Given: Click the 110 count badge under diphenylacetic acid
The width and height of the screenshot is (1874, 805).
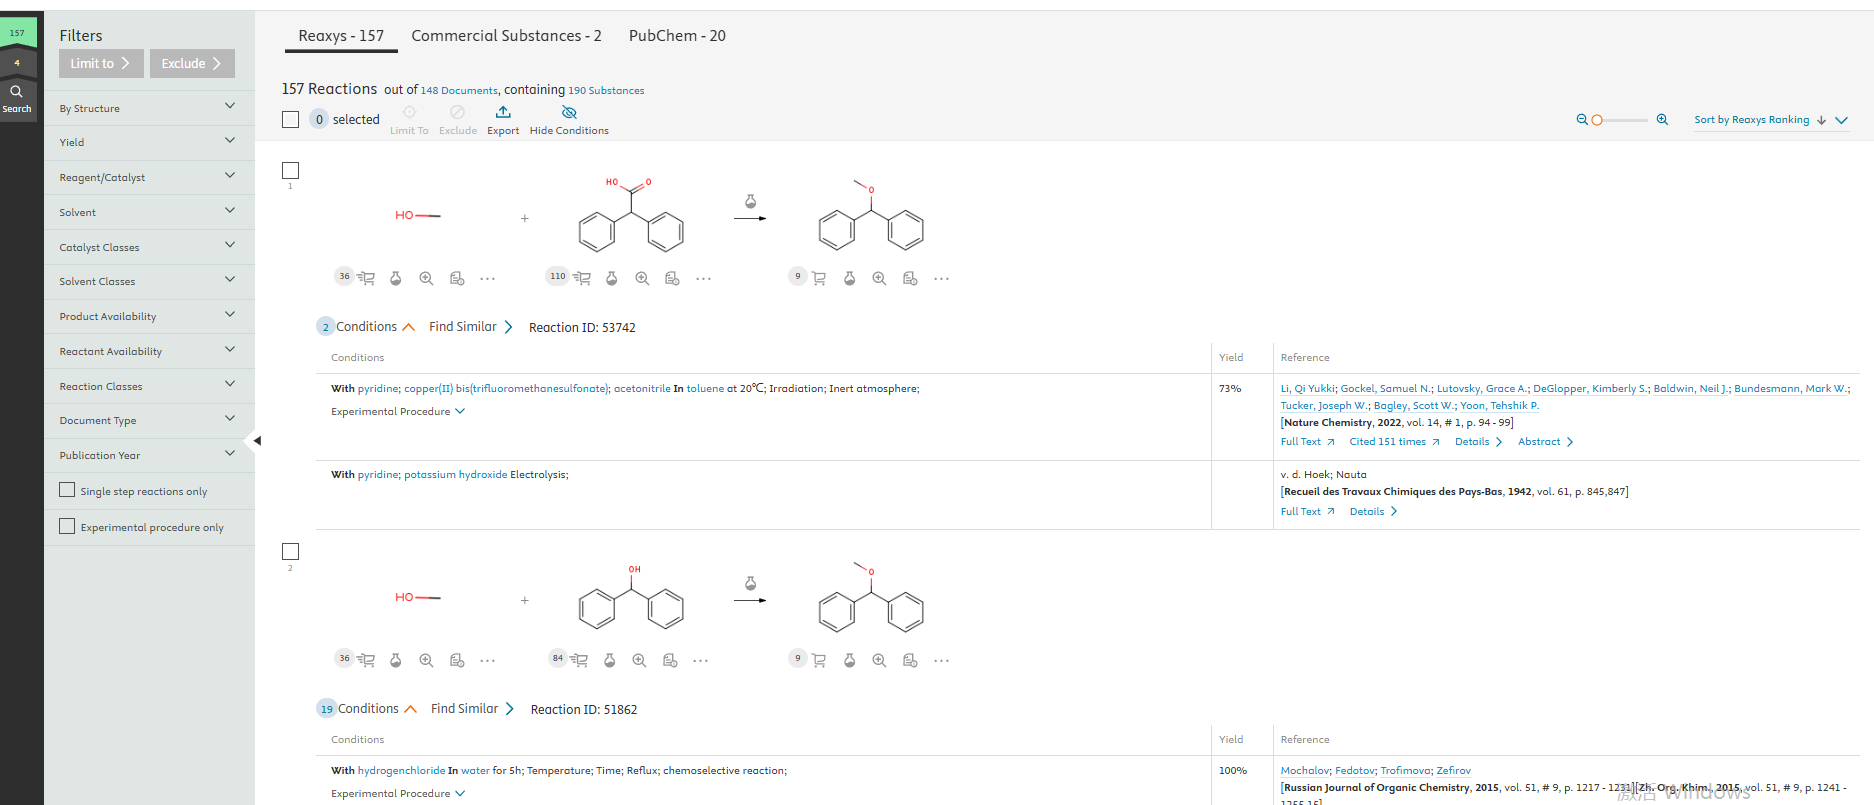Looking at the screenshot, I should [557, 276].
